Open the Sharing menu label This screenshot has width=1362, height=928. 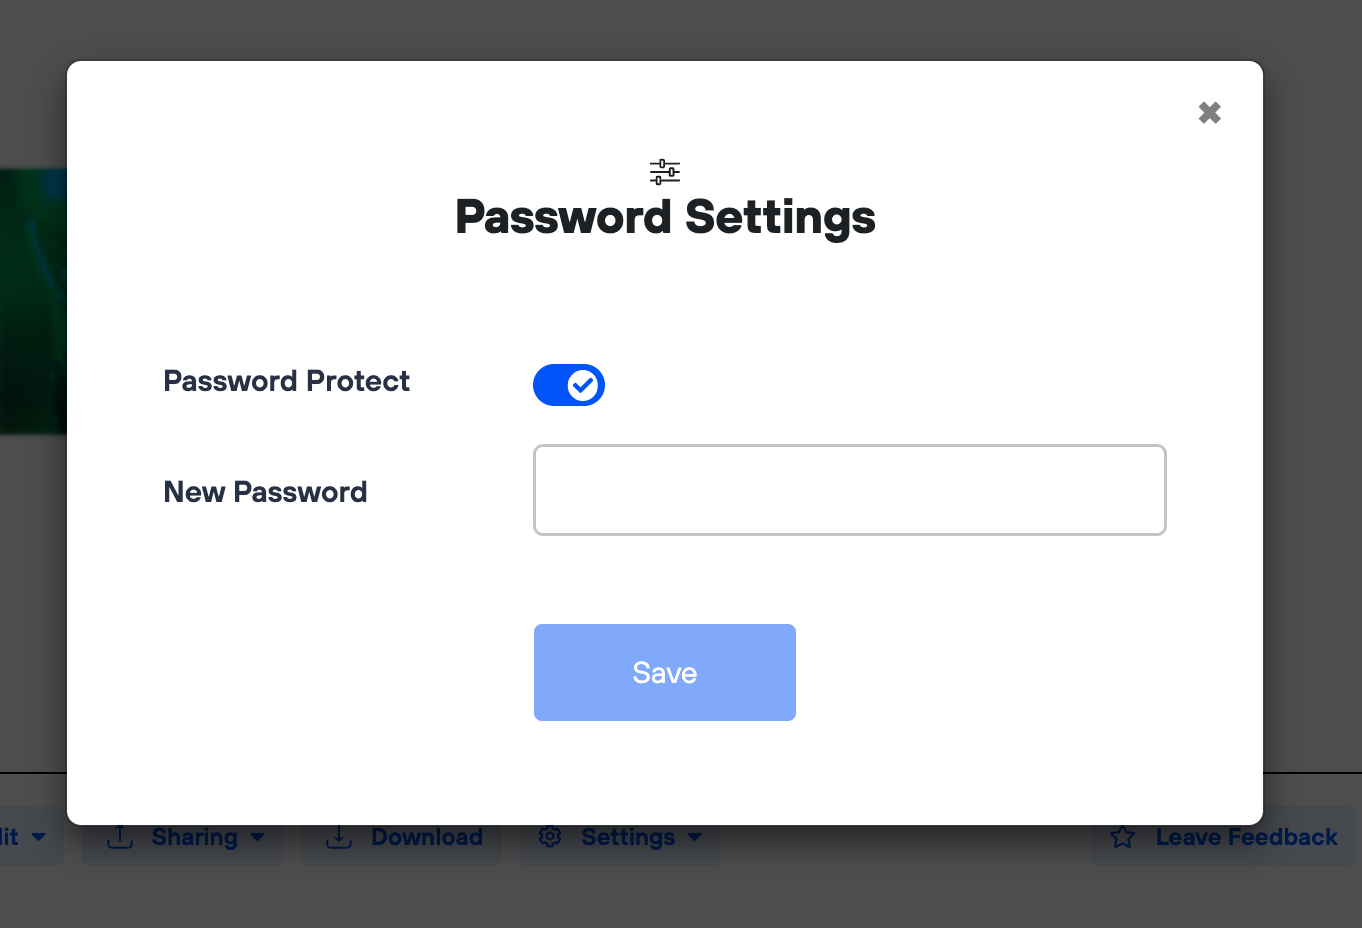[195, 837]
